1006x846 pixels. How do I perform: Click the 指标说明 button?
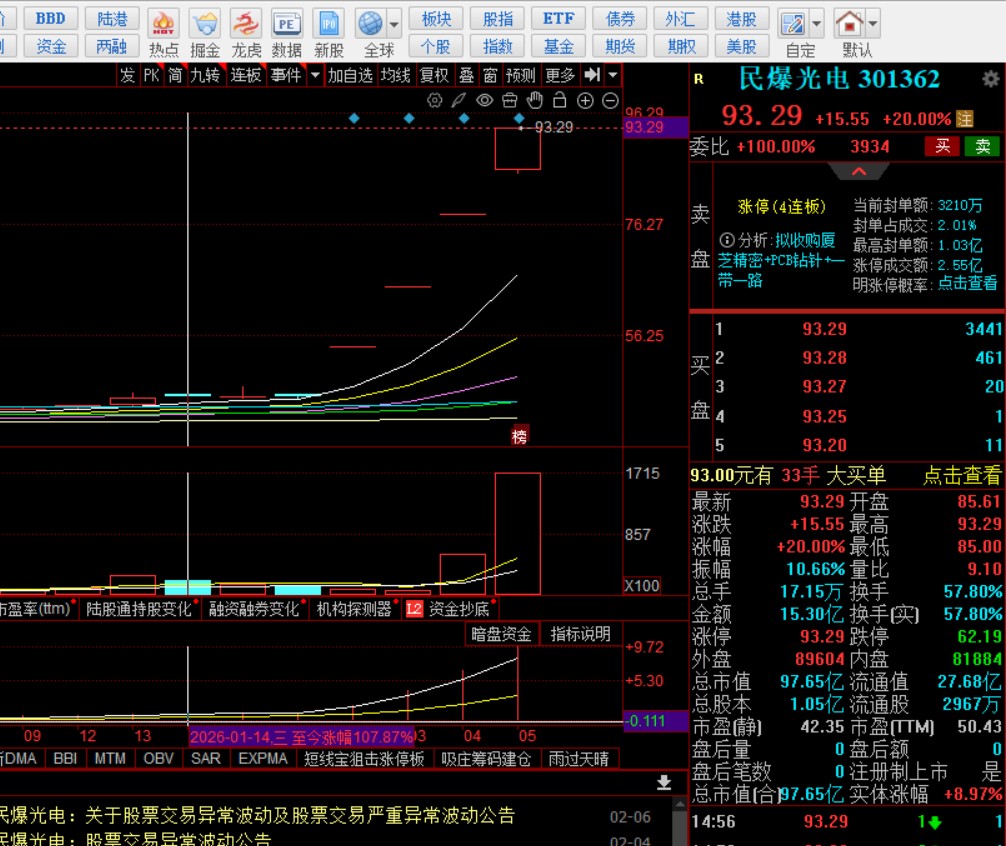(580, 634)
